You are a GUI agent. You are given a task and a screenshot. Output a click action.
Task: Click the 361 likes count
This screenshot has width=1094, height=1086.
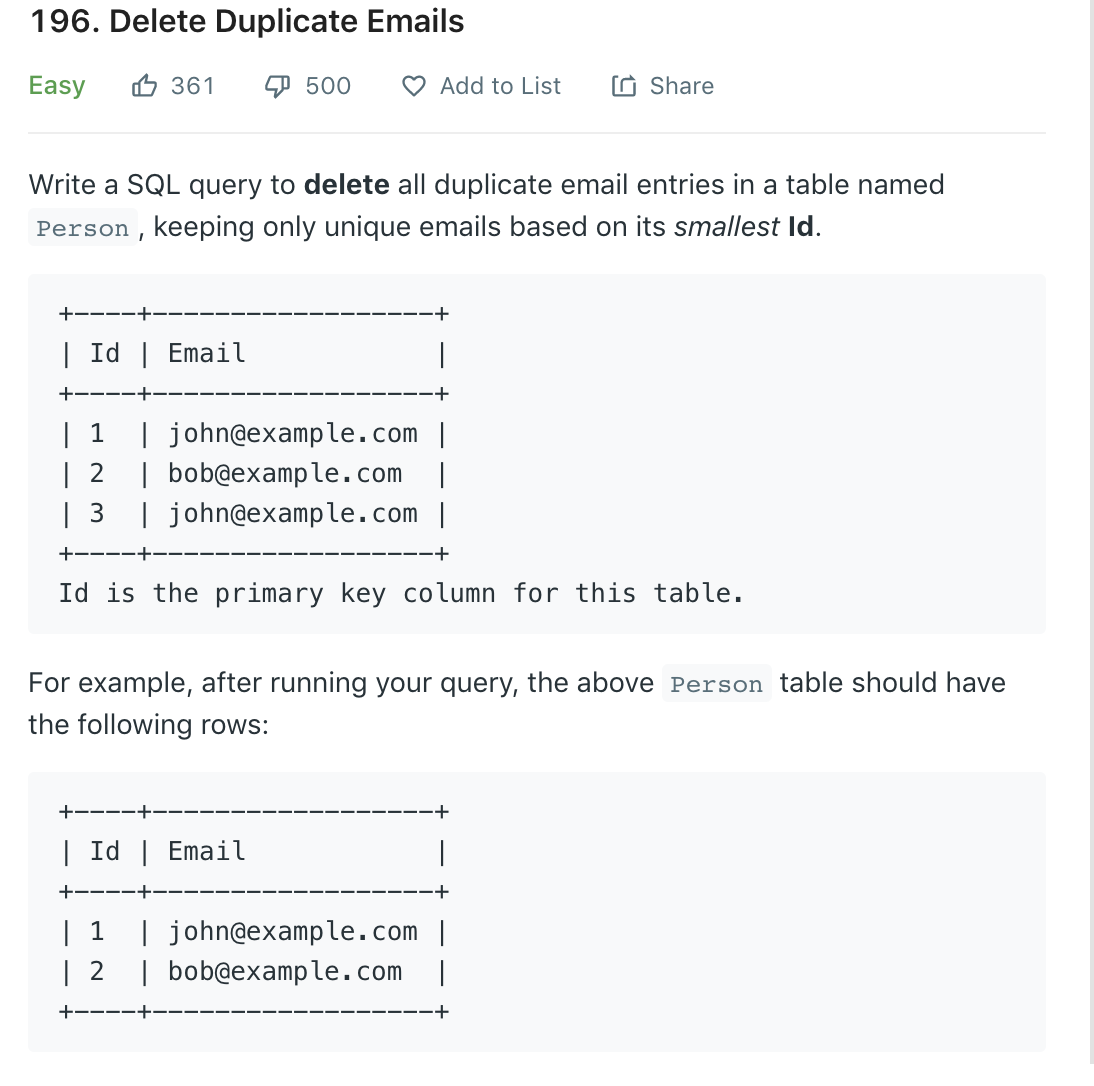point(193,86)
